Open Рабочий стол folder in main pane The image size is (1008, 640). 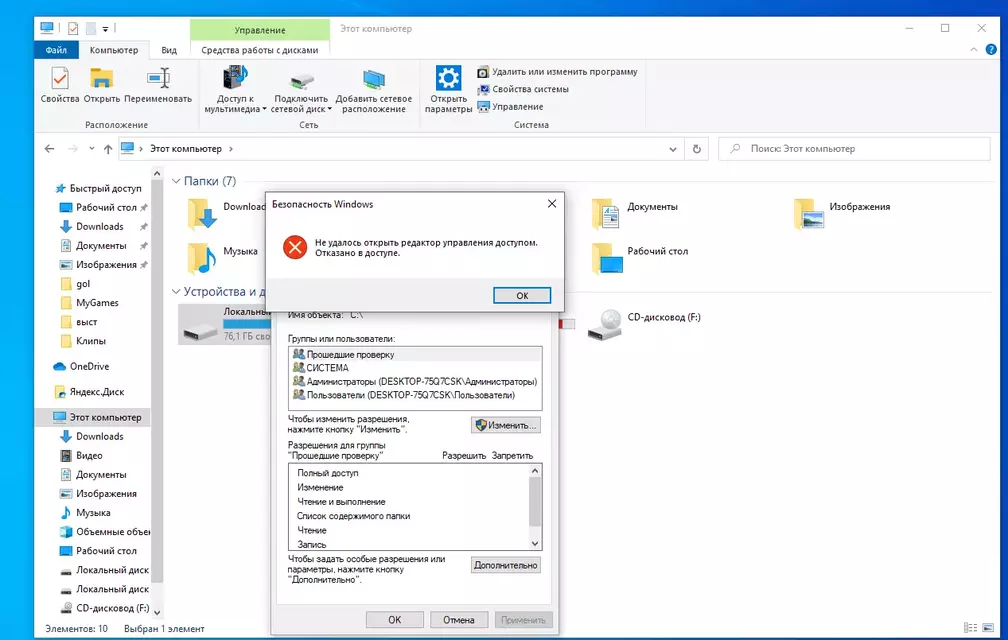(x=640, y=258)
